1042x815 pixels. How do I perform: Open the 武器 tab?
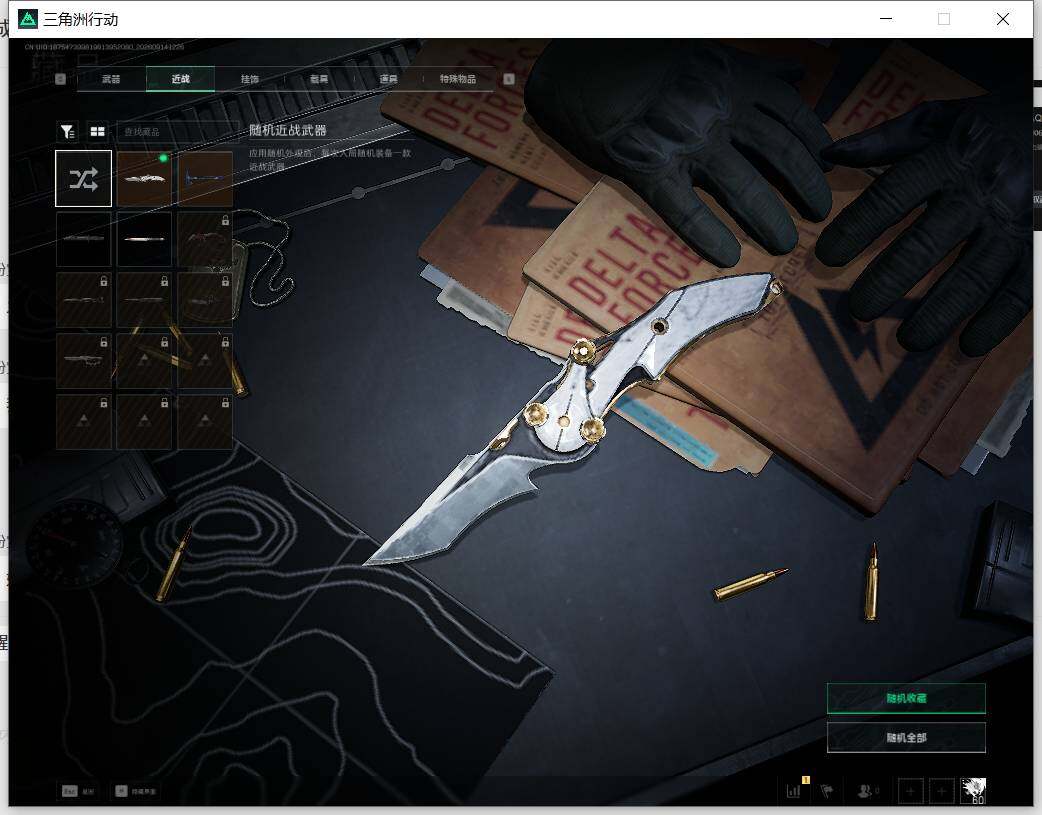(x=111, y=79)
